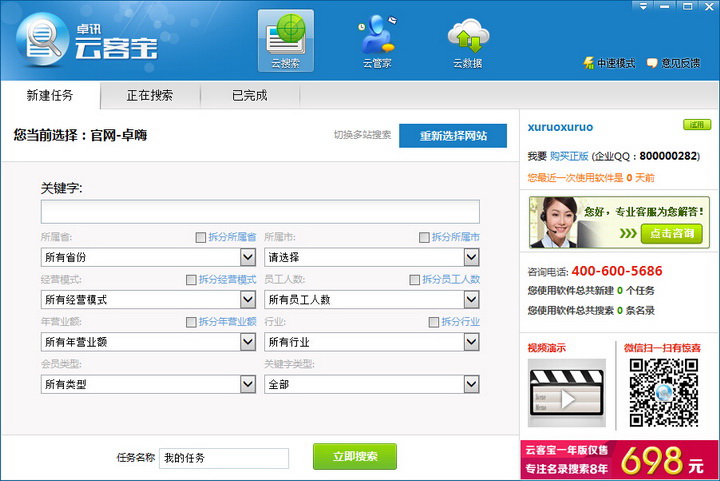The image size is (720, 481).
Task: Click the 试用 trial badge
Action: [697, 124]
